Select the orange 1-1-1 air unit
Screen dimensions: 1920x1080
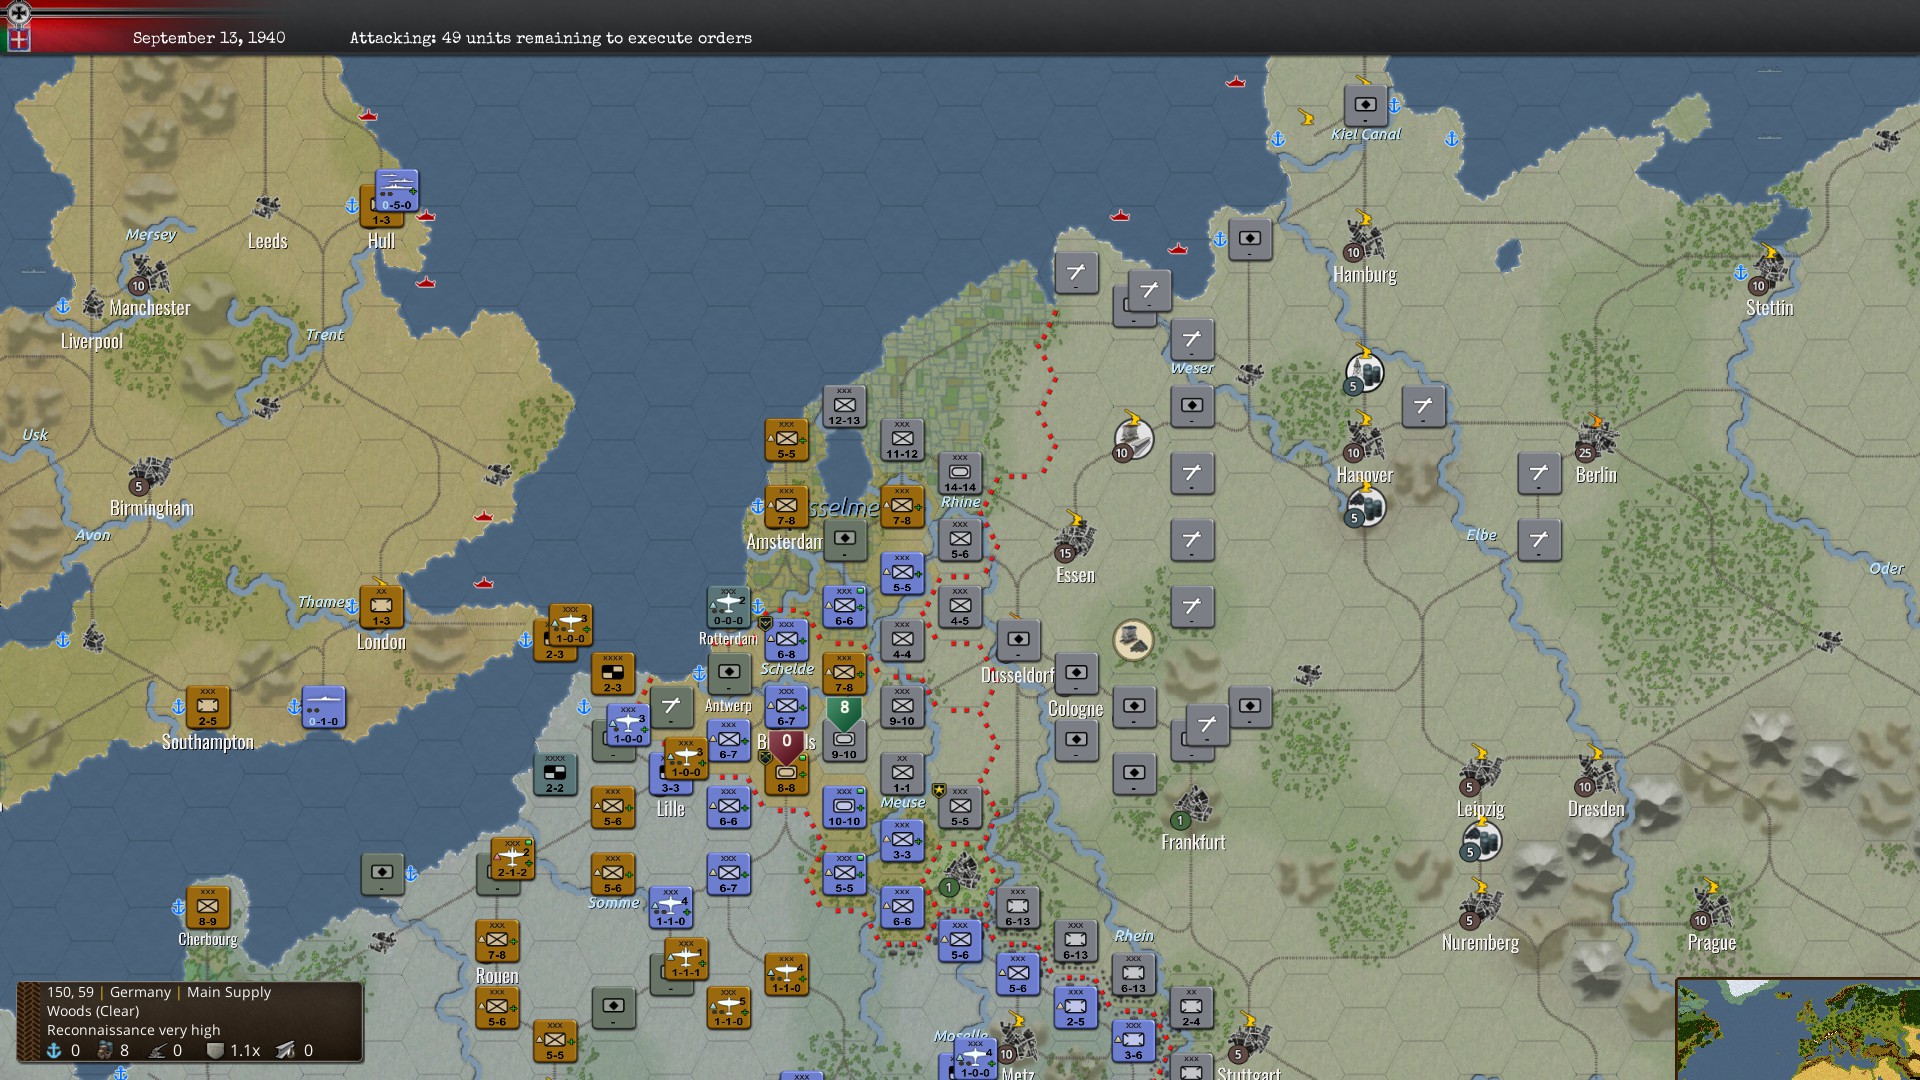click(x=686, y=958)
